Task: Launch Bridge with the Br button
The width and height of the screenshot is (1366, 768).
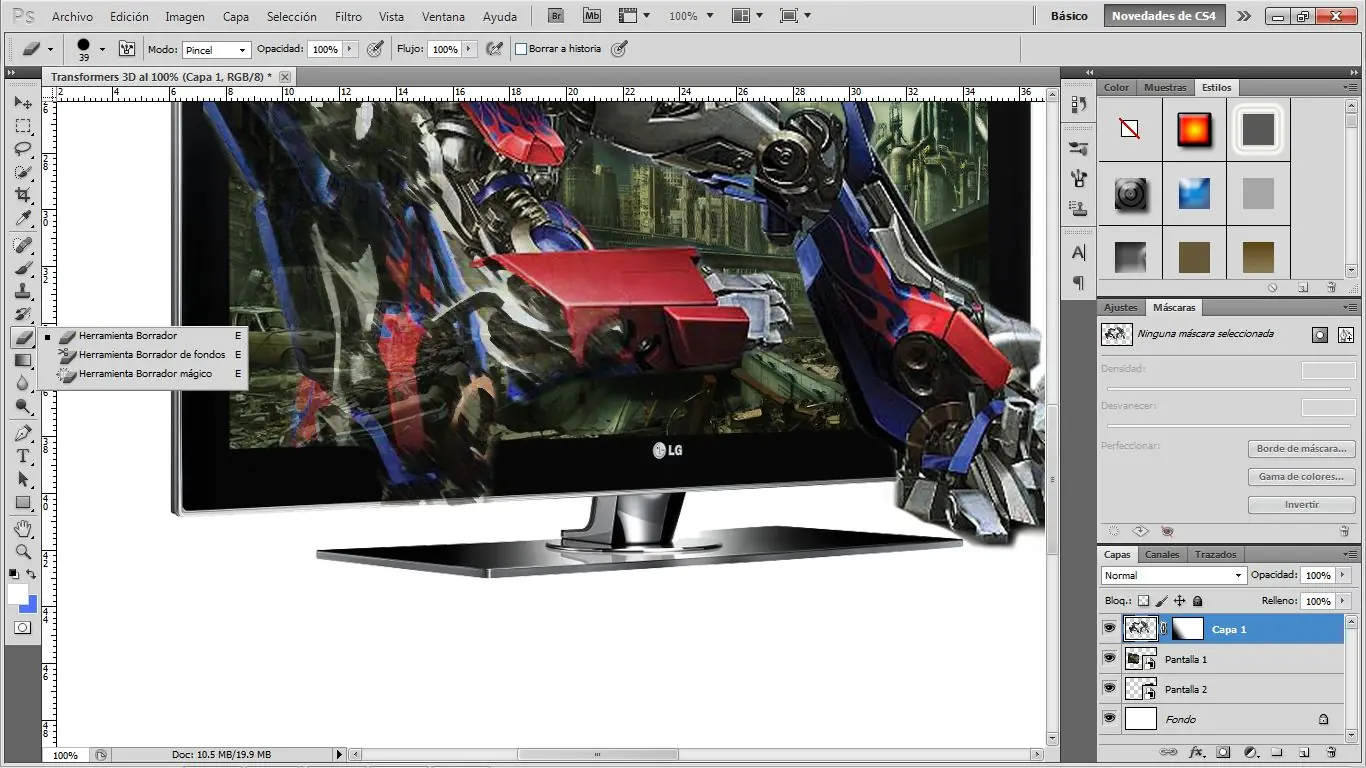Action: coord(558,16)
